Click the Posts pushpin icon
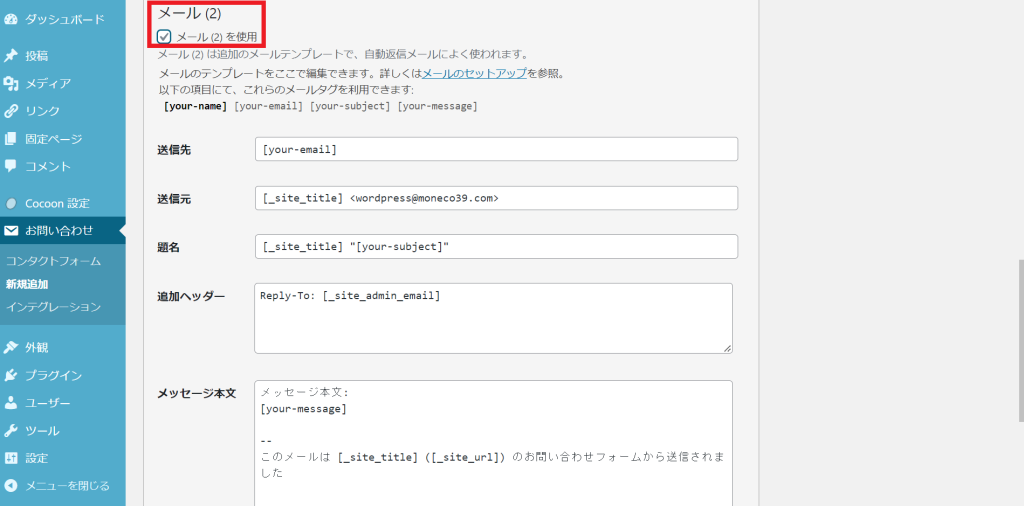 tap(11, 55)
